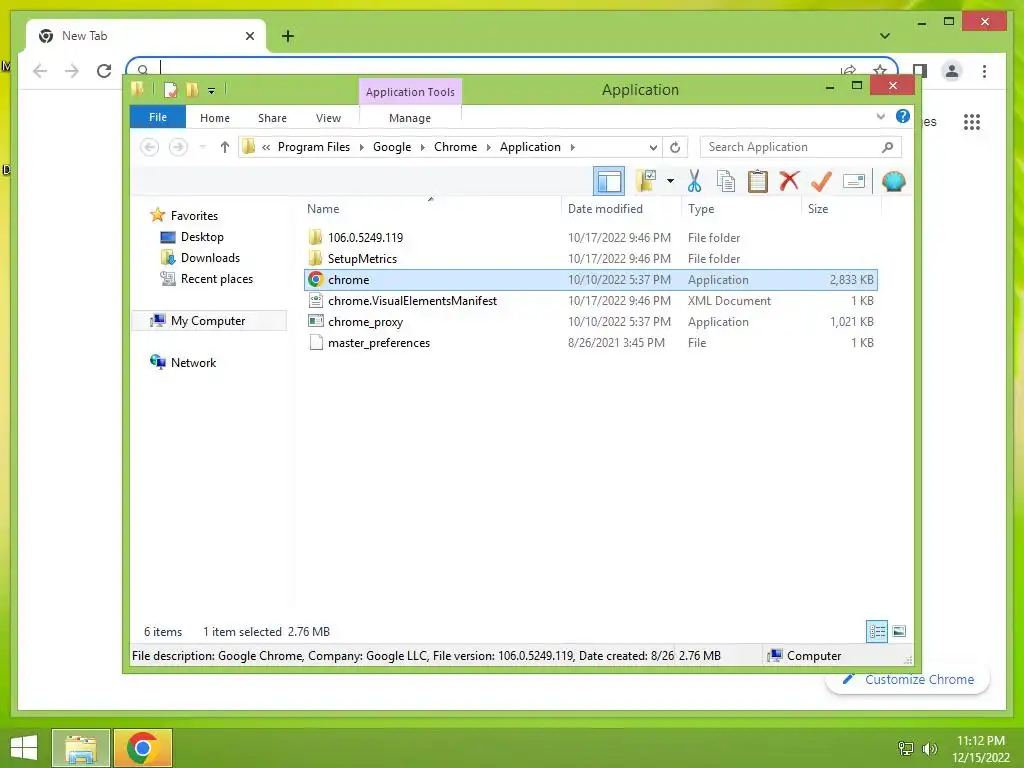Screen dimensions: 1024x768
Task: Click the File Explorer taskbar icon
Action: 80,748
